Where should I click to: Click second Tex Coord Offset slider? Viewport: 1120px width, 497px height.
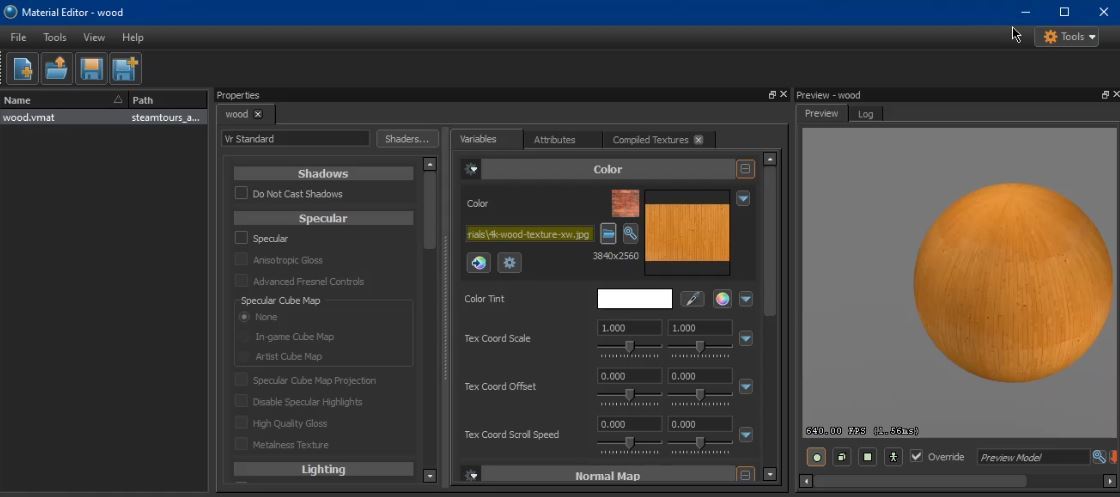[x=699, y=394]
